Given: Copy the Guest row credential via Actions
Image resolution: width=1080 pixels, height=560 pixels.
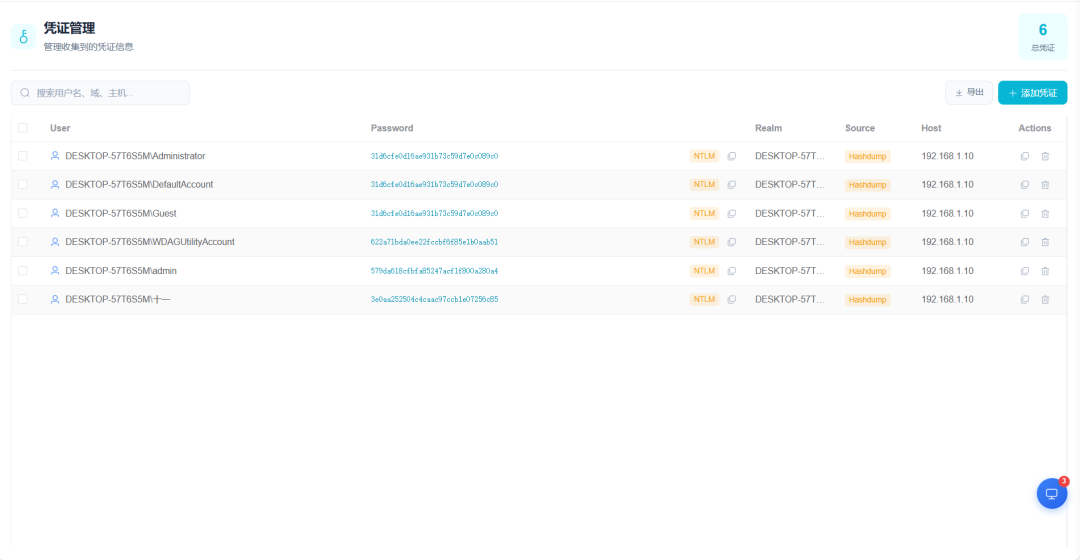Looking at the screenshot, I should click(1025, 214).
